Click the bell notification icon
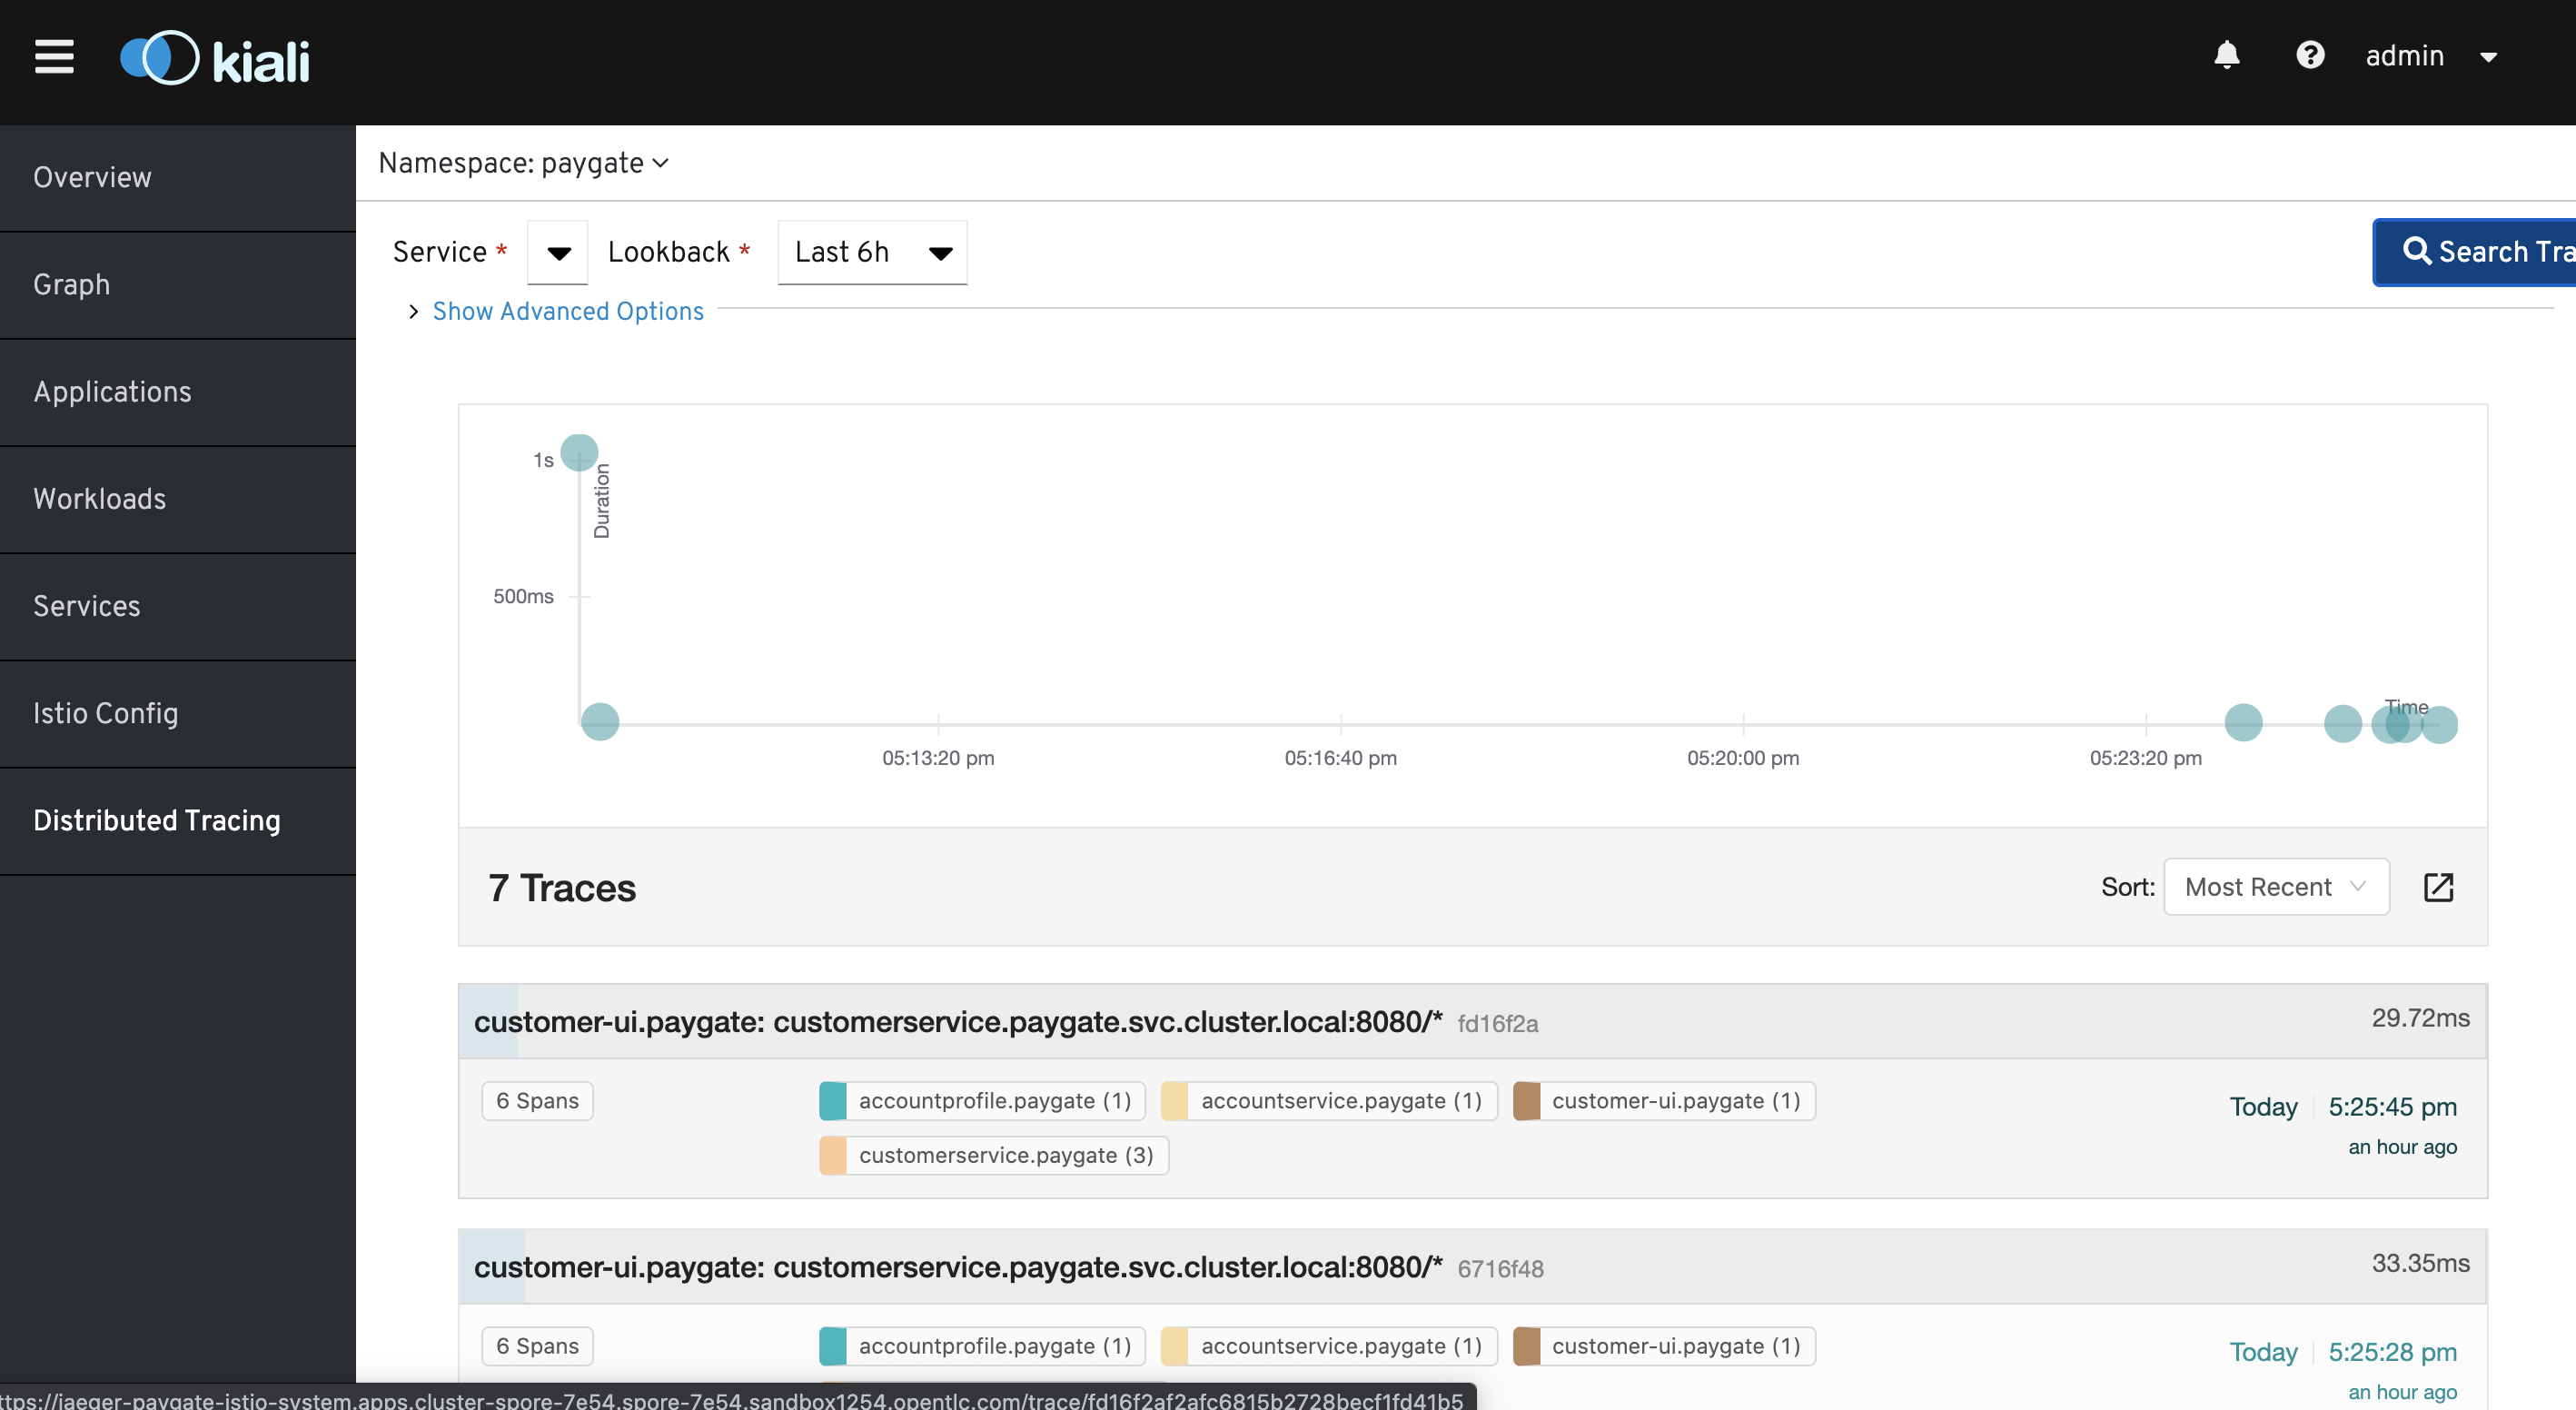 2231,55
